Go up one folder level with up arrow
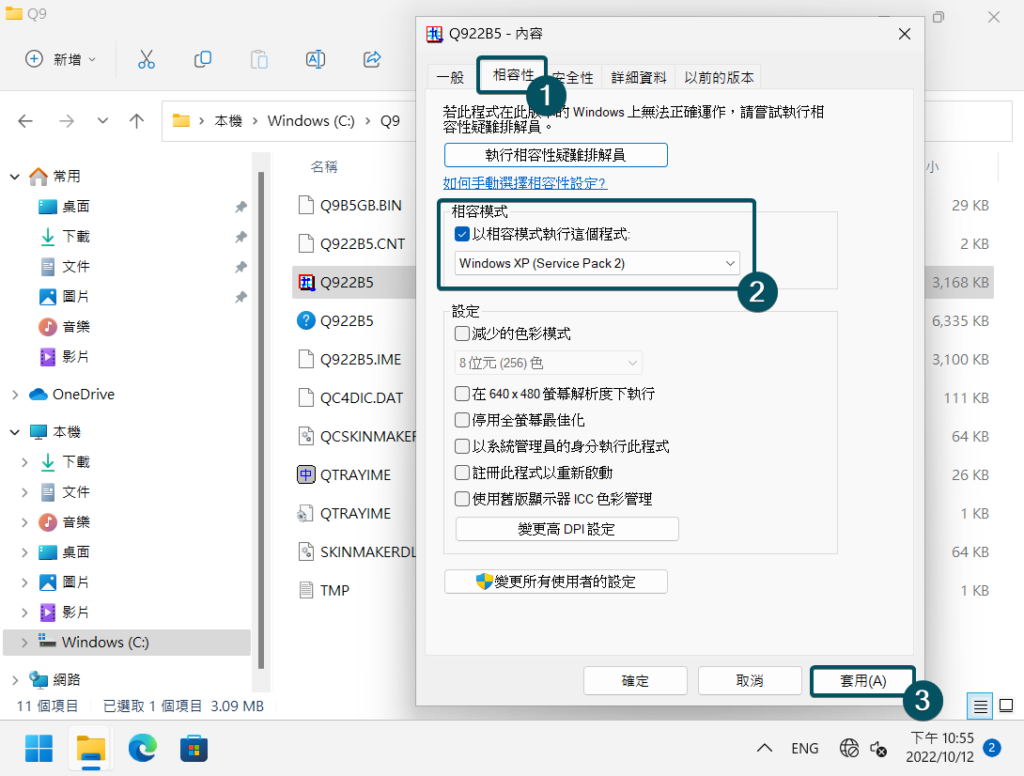 (x=136, y=121)
